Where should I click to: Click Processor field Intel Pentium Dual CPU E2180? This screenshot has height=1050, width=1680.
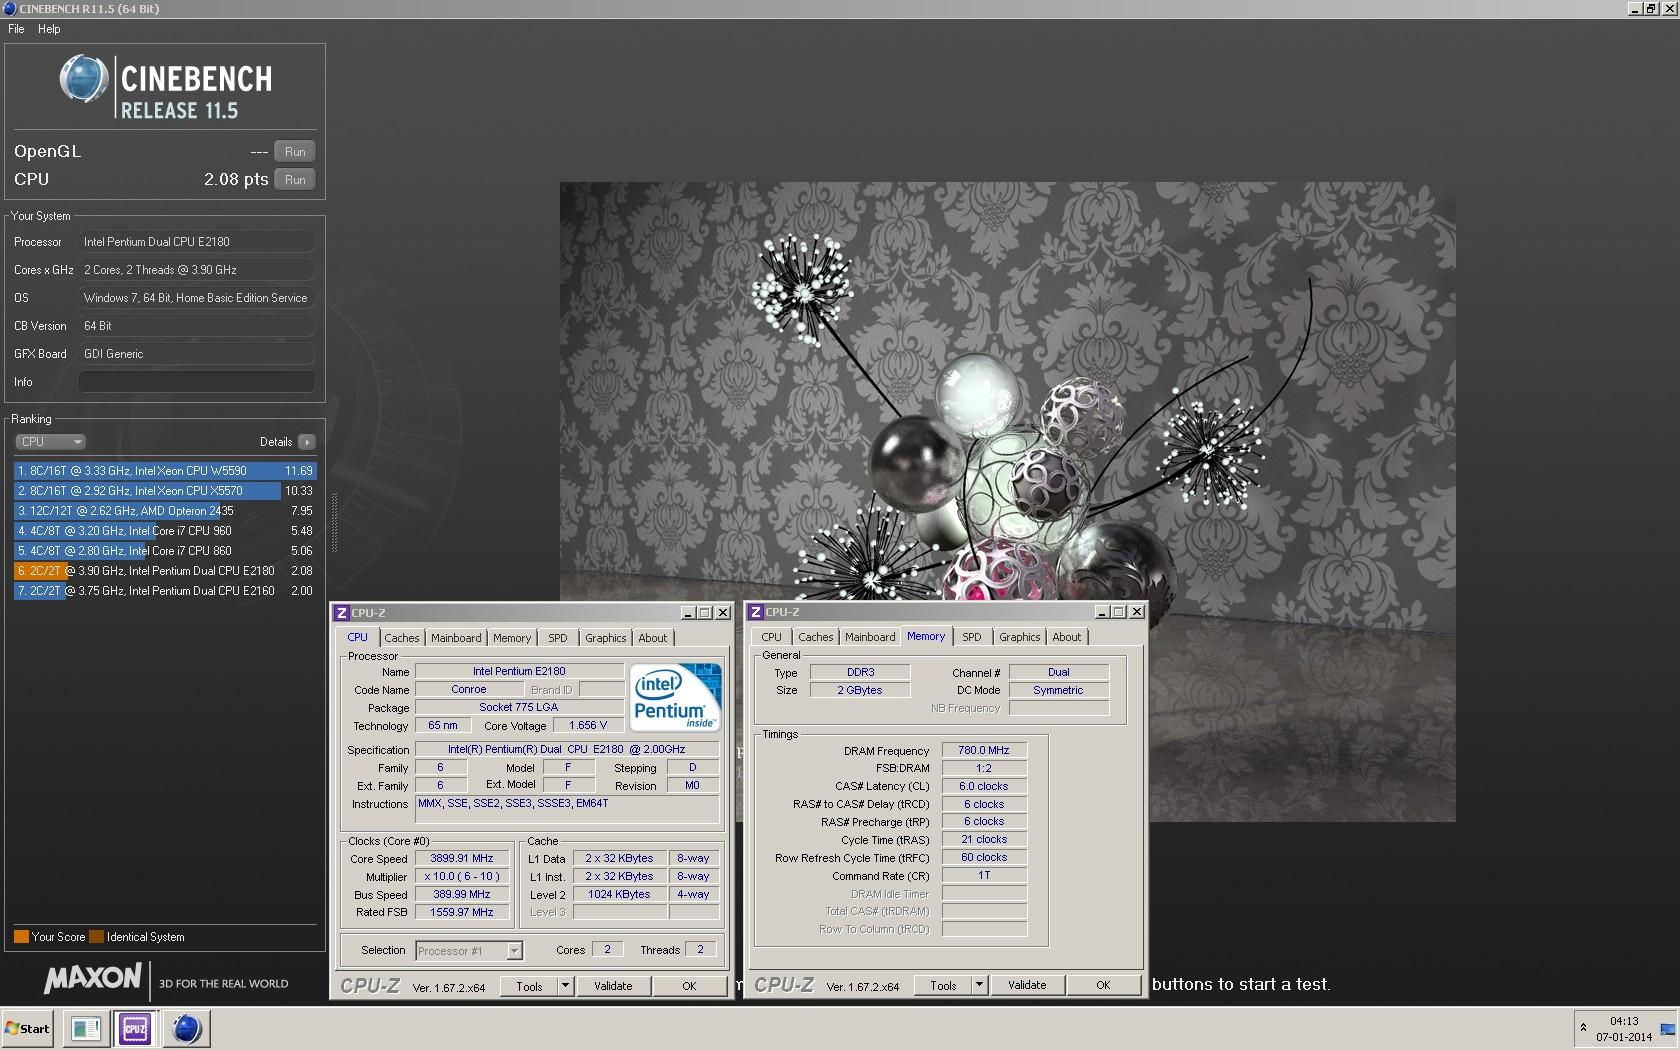pyautogui.click(x=197, y=242)
